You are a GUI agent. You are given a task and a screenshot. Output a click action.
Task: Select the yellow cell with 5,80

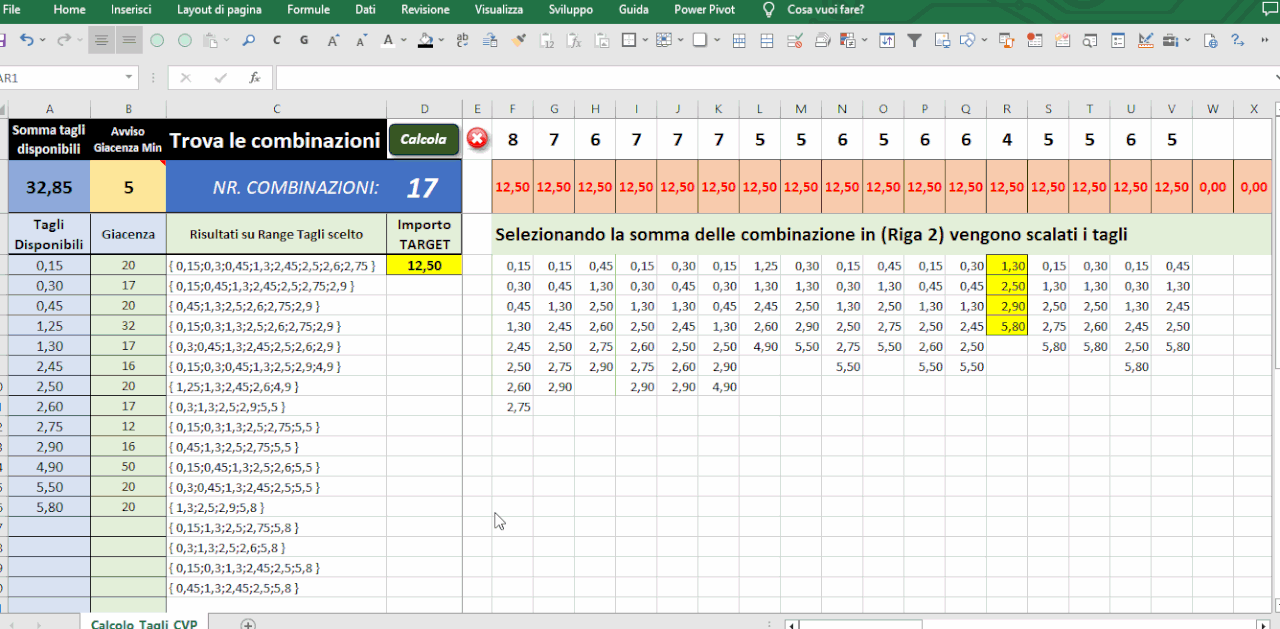click(x=1007, y=326)
